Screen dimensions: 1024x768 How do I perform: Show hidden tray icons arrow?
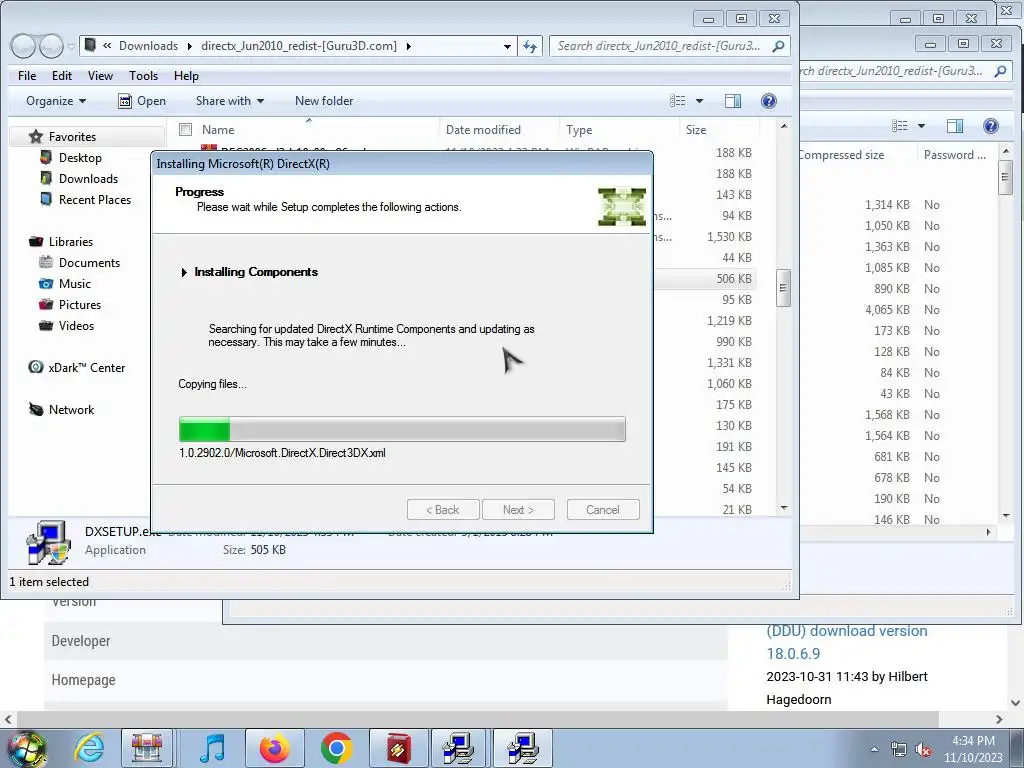[x=874, y=749]
